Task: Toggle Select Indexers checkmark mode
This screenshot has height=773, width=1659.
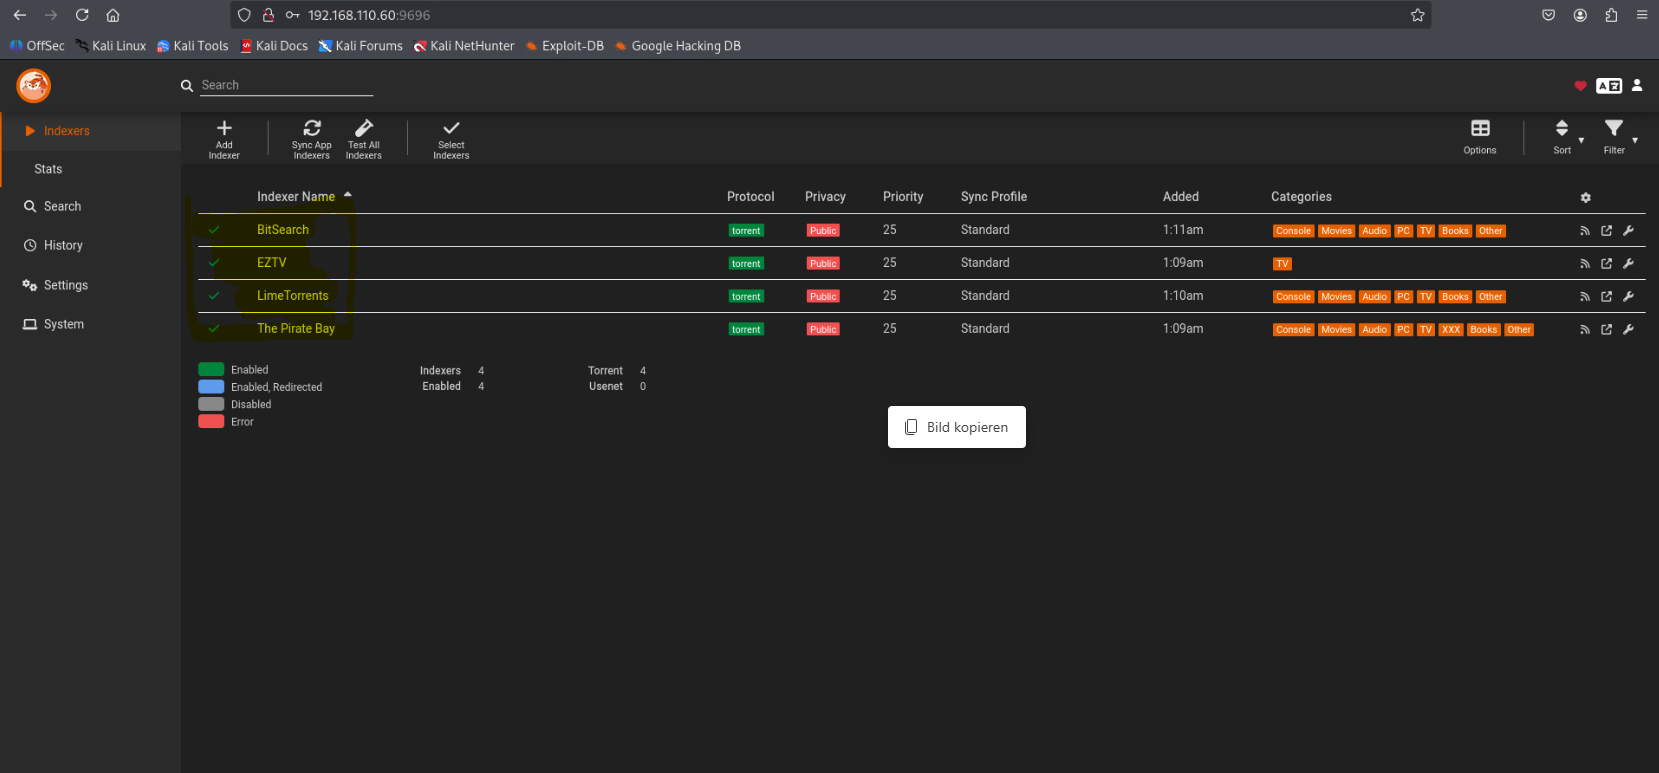Action: (451, 129)
